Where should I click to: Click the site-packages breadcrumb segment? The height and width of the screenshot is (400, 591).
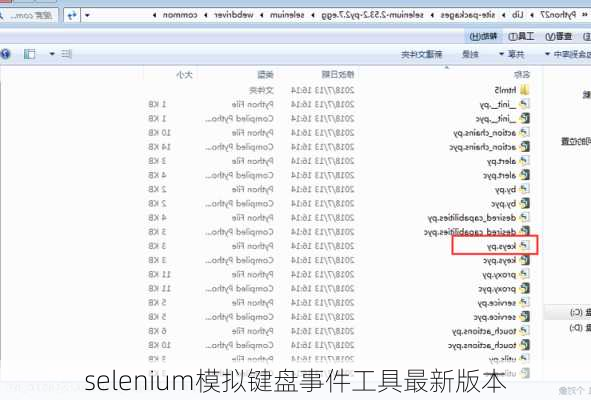click(x=468, y=15)
